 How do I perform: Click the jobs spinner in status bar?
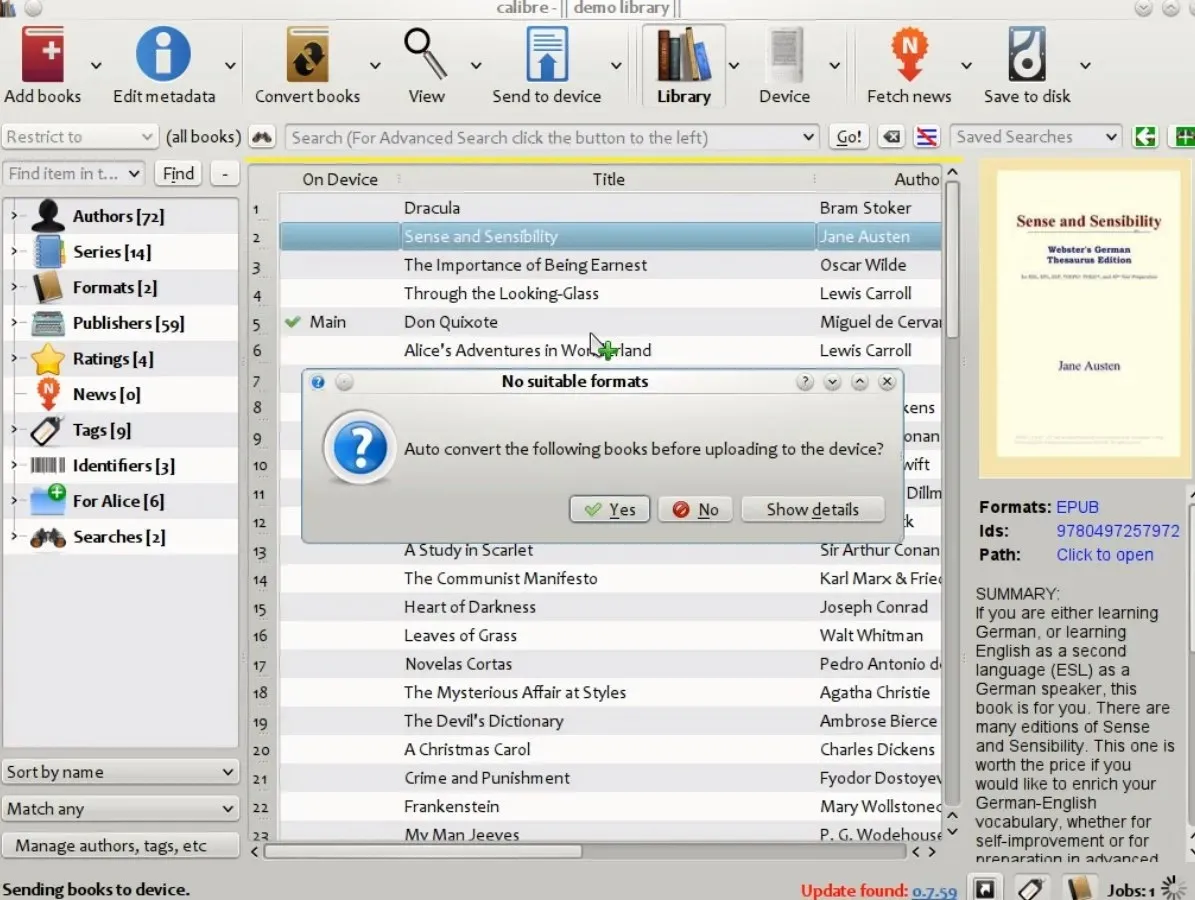[1172, 886]
